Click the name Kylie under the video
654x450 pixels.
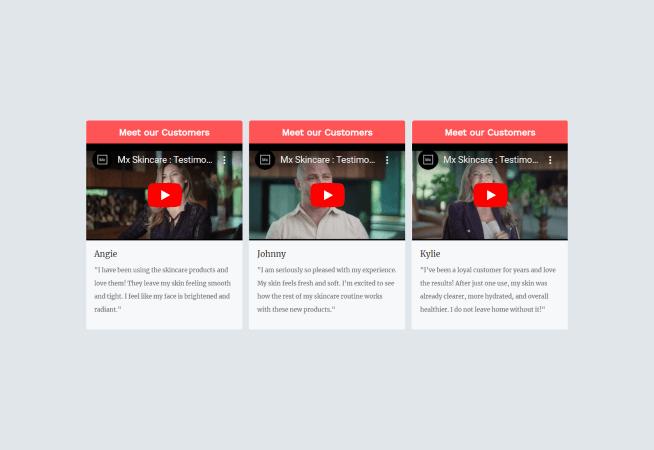click(x=432, y=254)
